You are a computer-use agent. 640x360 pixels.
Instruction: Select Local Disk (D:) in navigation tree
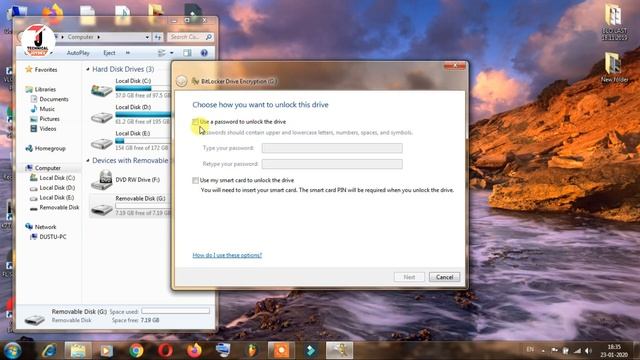(57, 187)
